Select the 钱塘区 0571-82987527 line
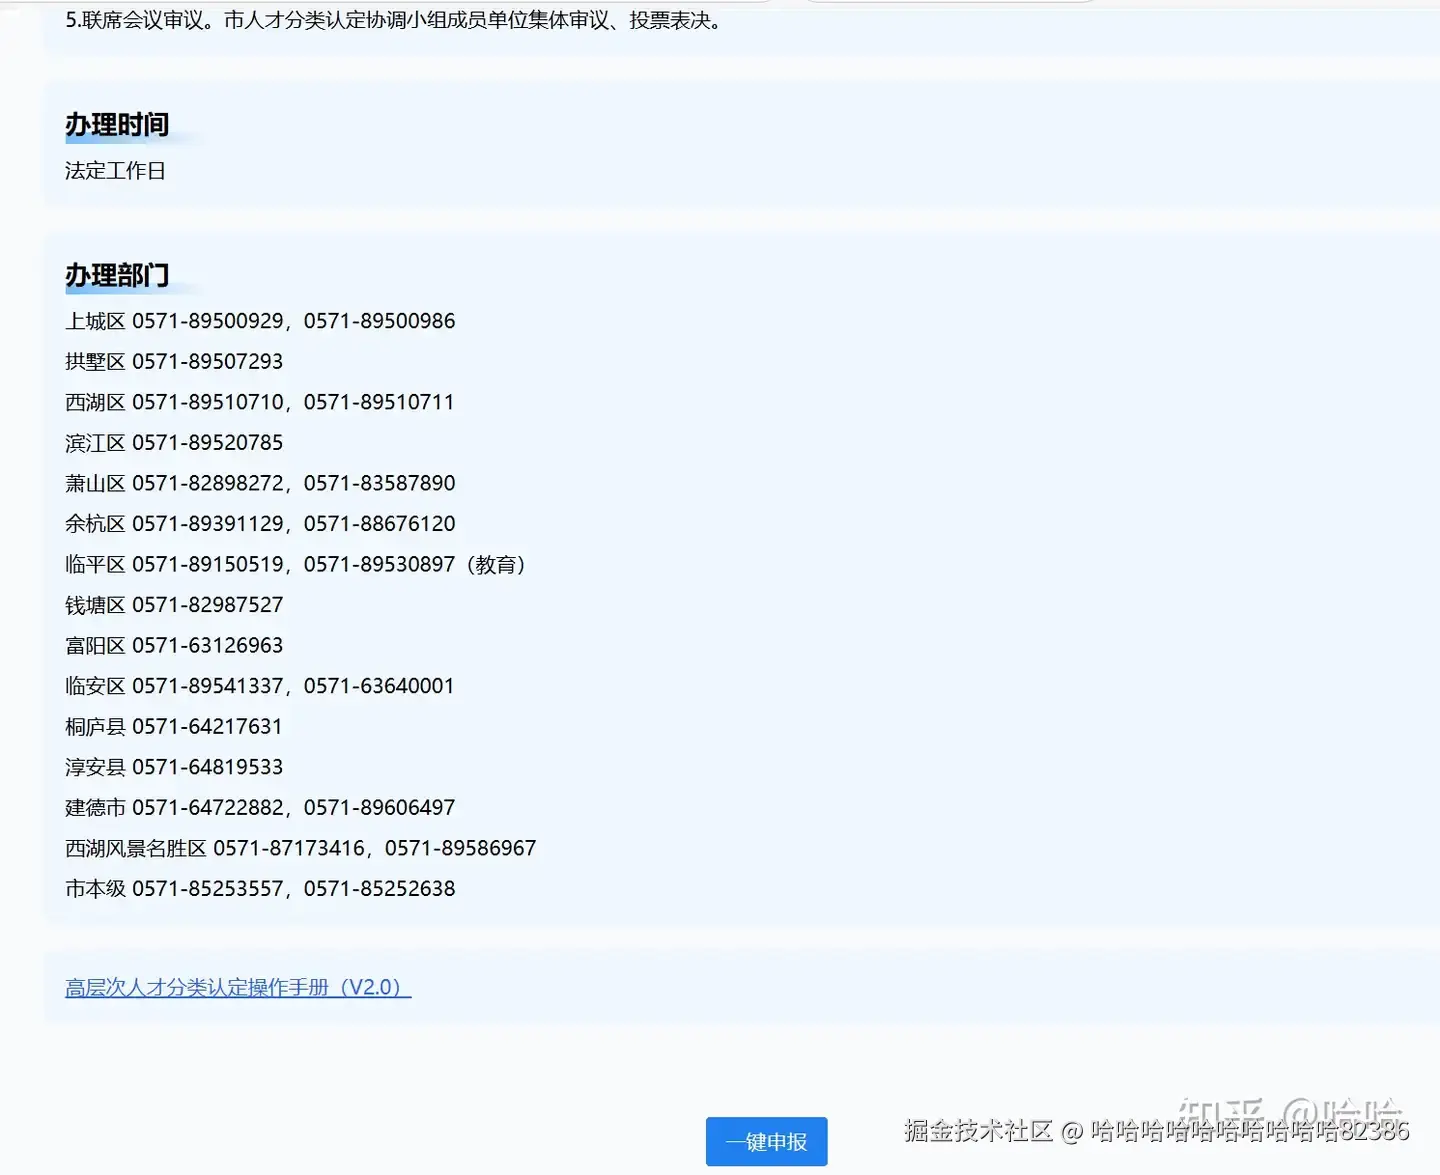 point(174,604)
